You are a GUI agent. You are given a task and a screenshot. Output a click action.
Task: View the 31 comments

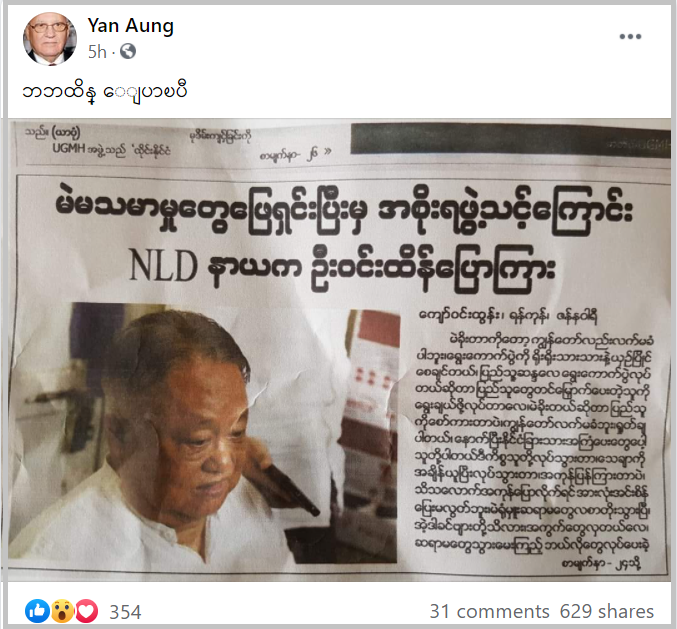coord(489,611)
